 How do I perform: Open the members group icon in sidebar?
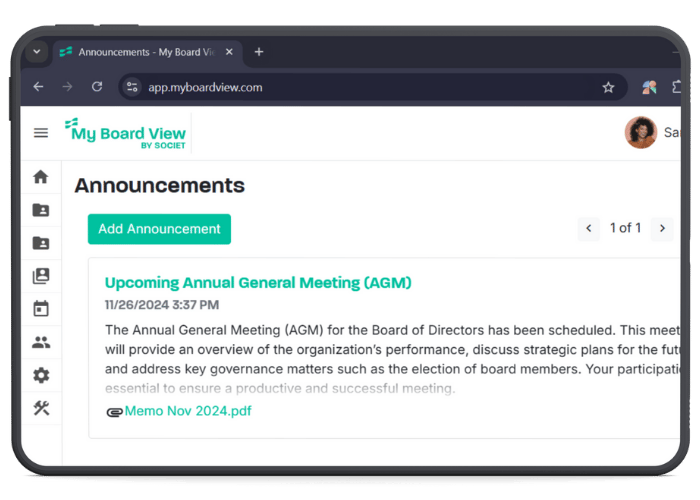click(41, 342)
